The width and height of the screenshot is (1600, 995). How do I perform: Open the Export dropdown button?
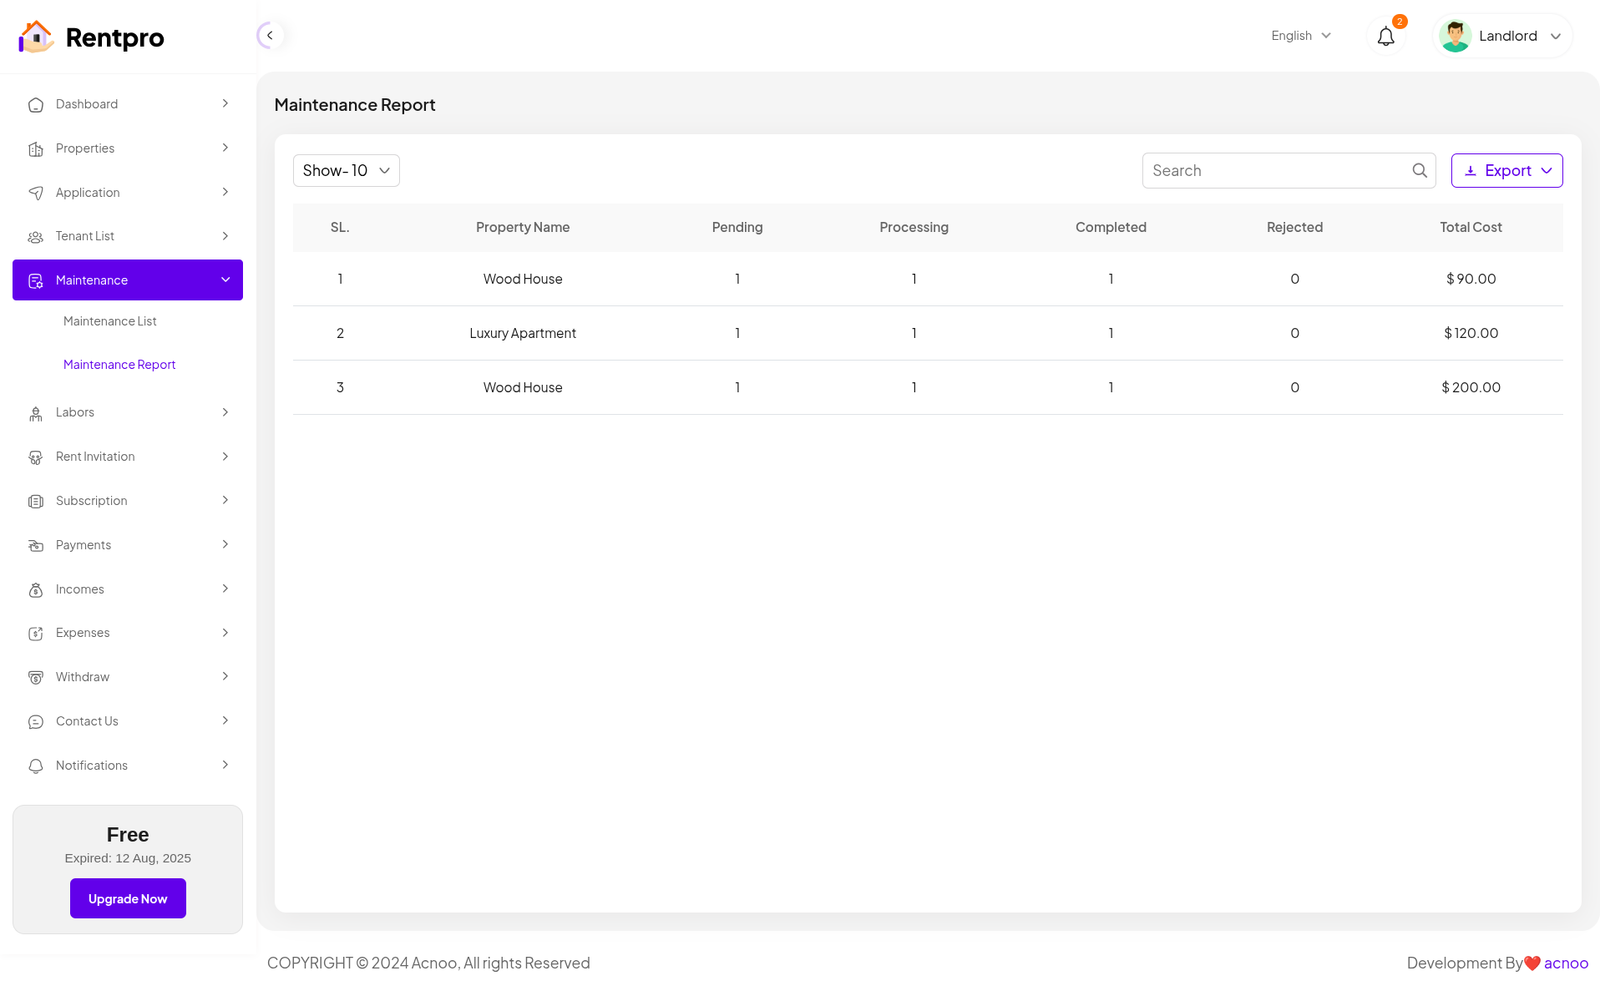(1506, 171)
